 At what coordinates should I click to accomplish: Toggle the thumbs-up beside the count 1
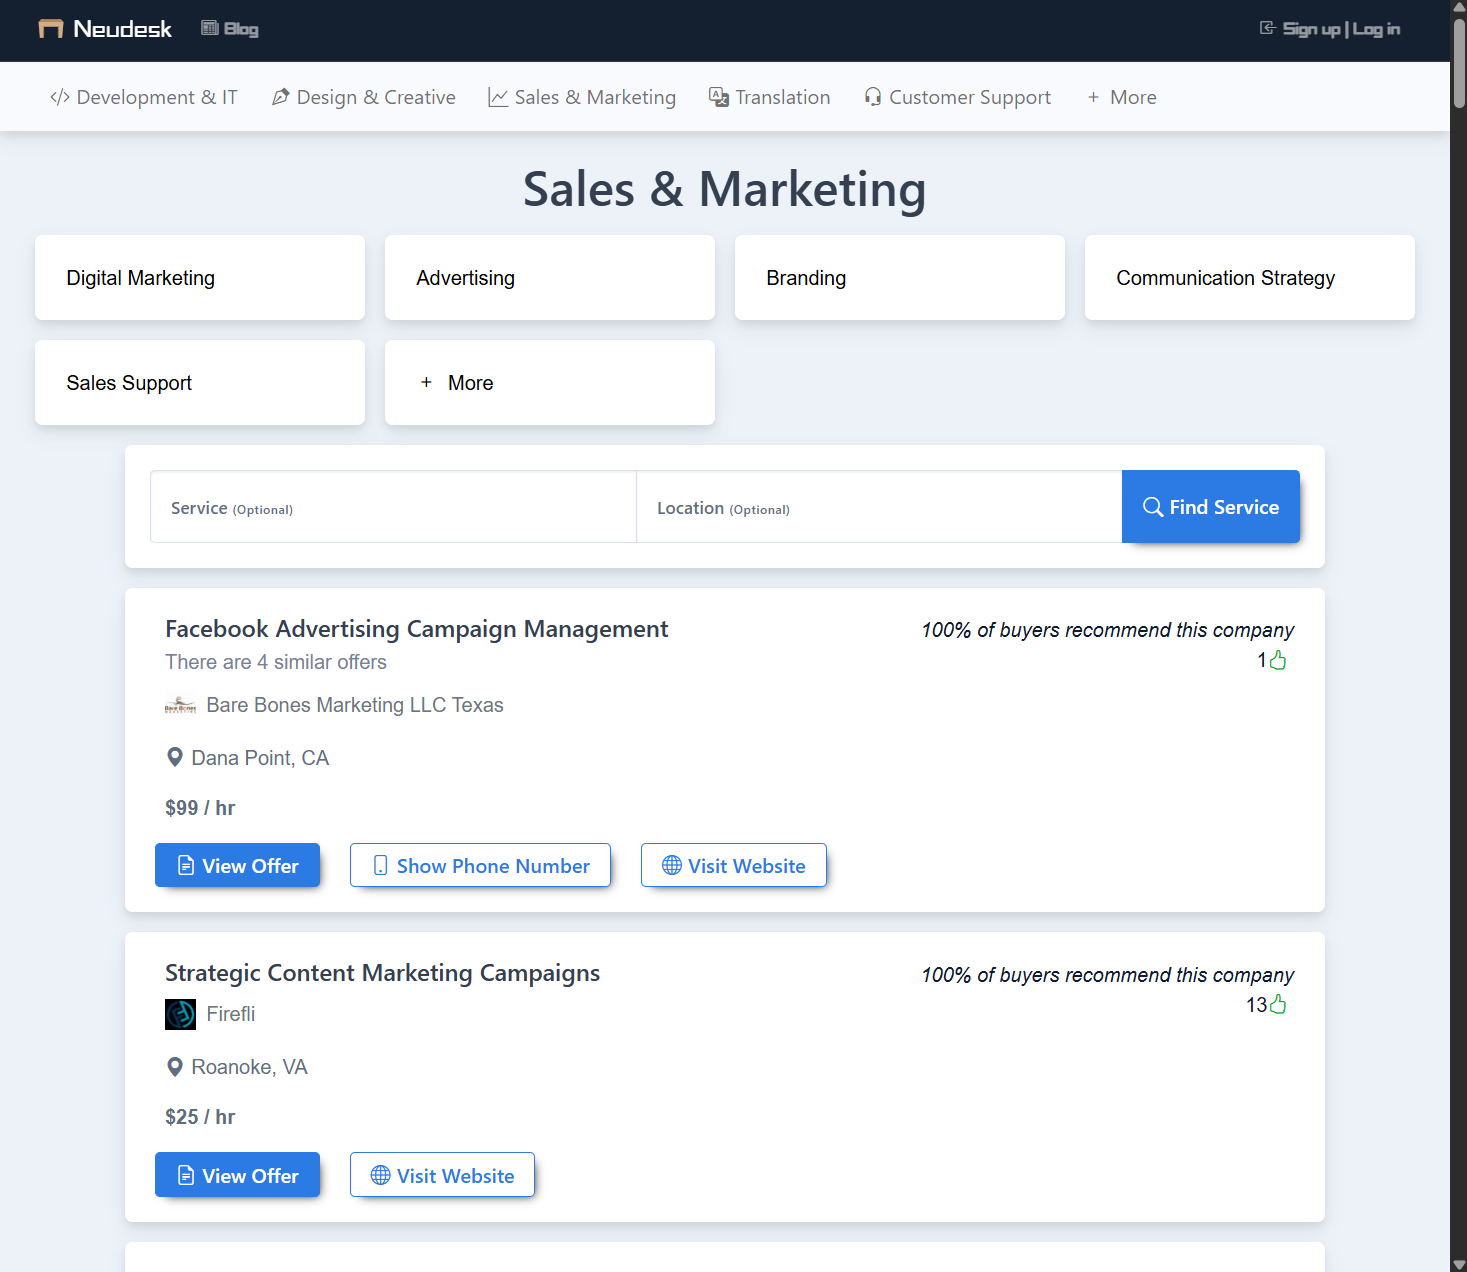[x=1277, y=659]
